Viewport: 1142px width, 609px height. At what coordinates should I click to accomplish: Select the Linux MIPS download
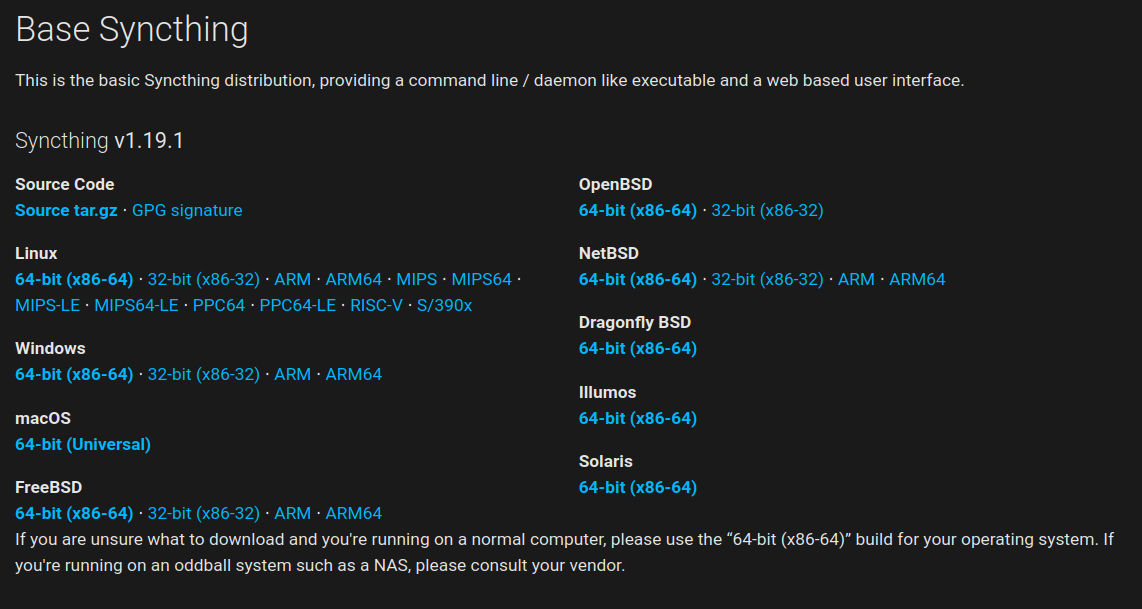(417, 280)
